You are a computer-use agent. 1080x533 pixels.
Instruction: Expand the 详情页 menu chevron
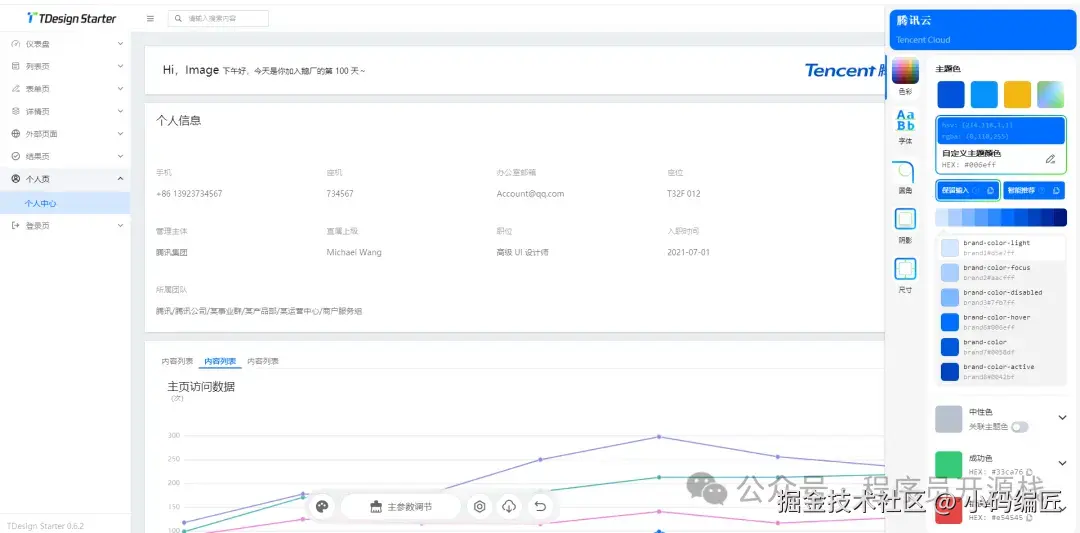coord(120,111)
